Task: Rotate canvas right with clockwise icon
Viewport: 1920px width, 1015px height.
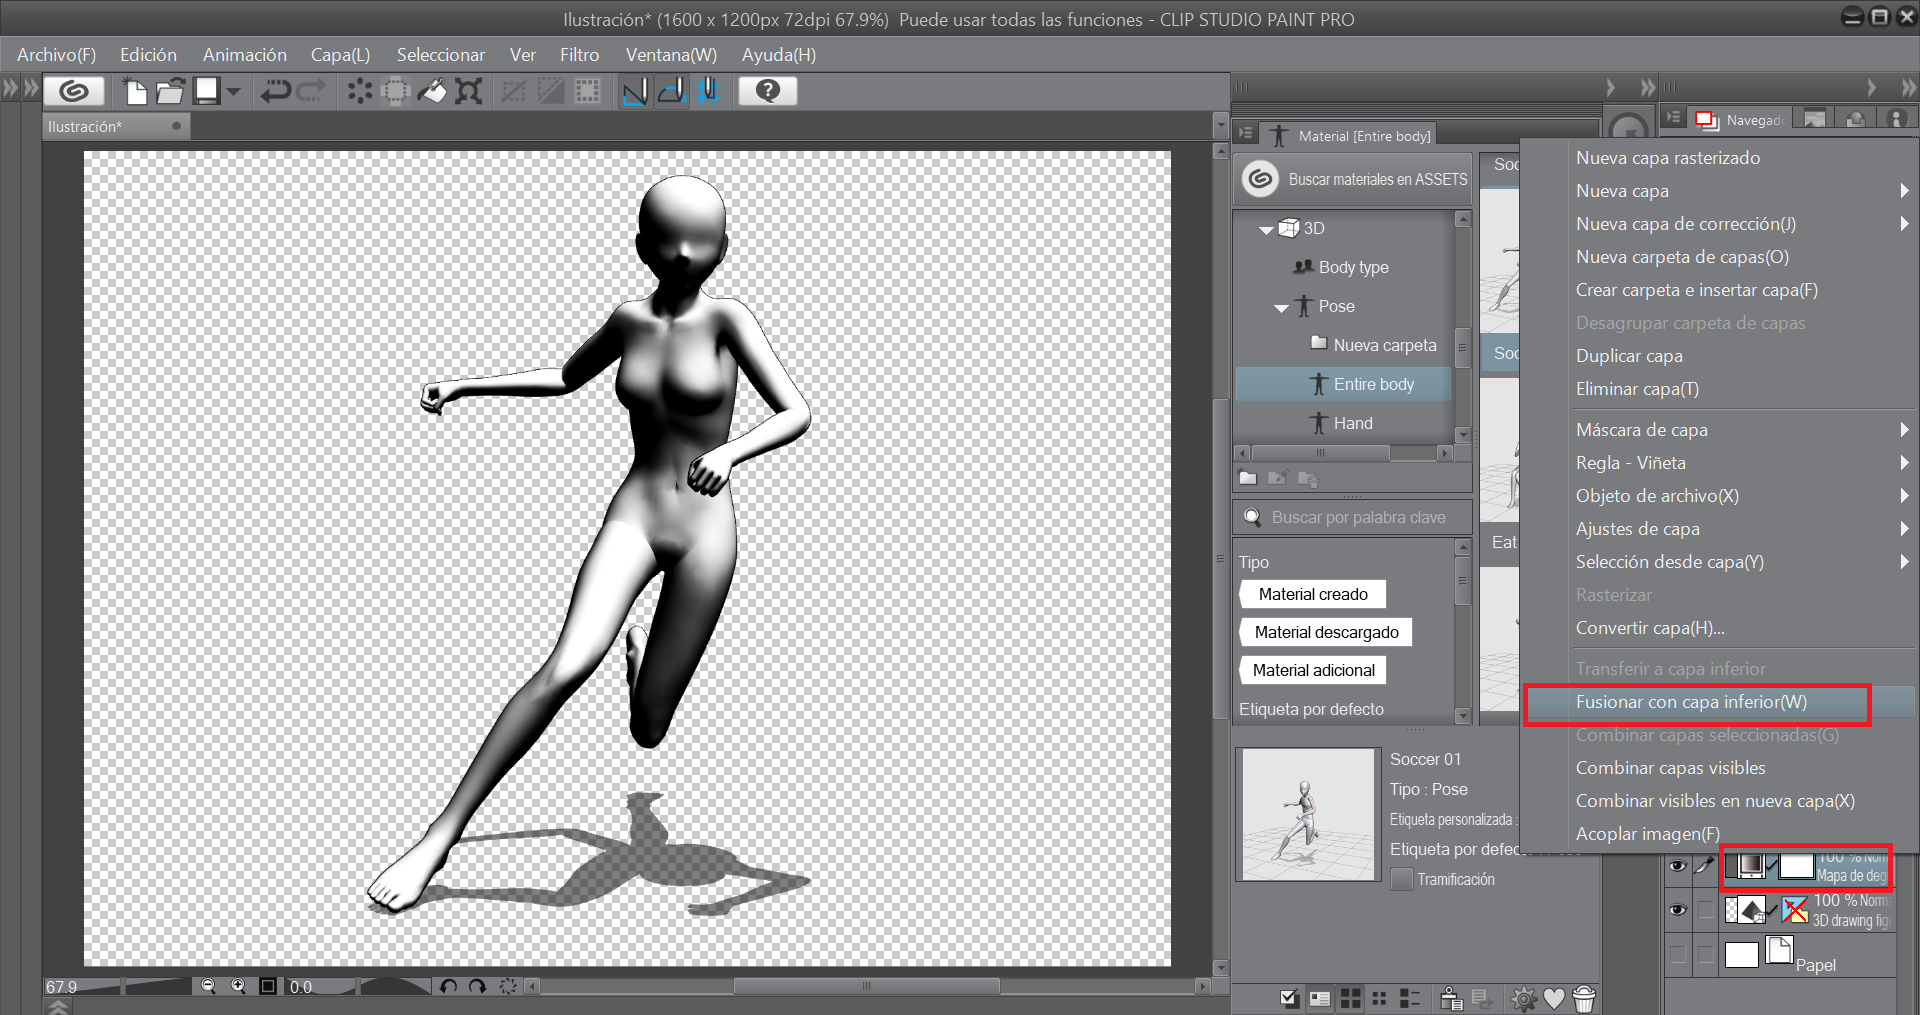Action: pos(478,986)
